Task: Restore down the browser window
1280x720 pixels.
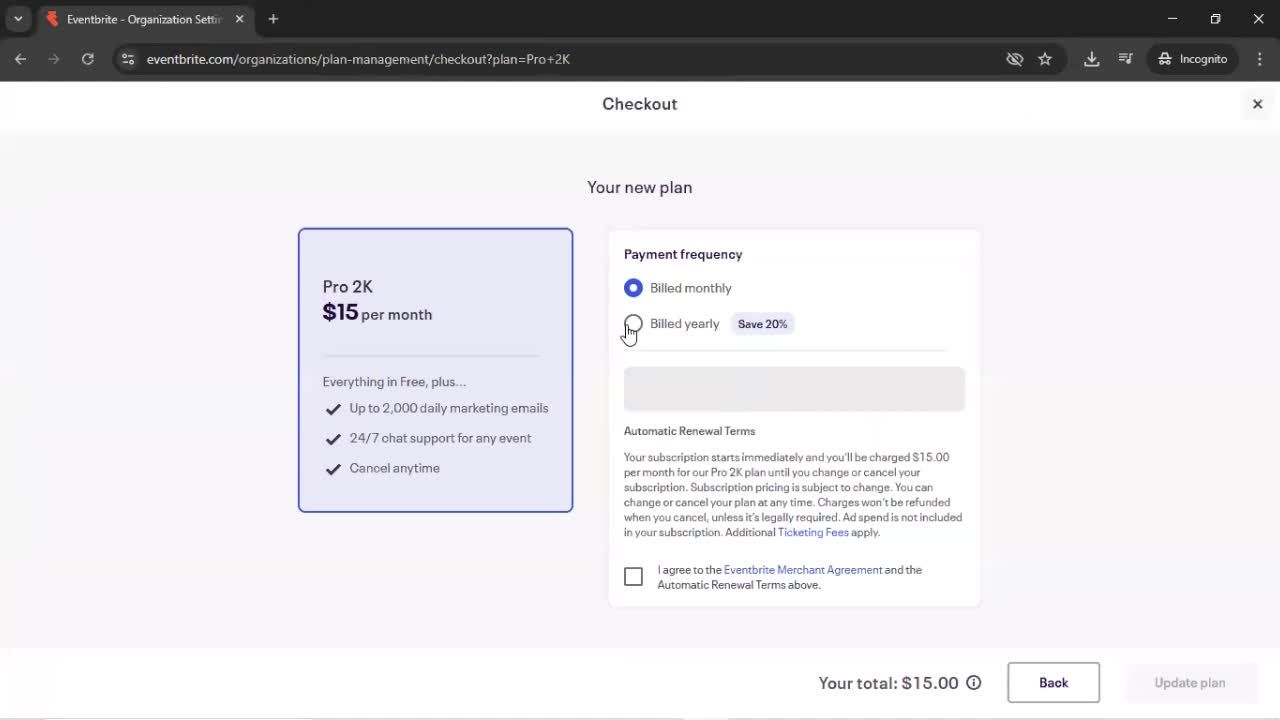Action: [x=1215, y=19]
